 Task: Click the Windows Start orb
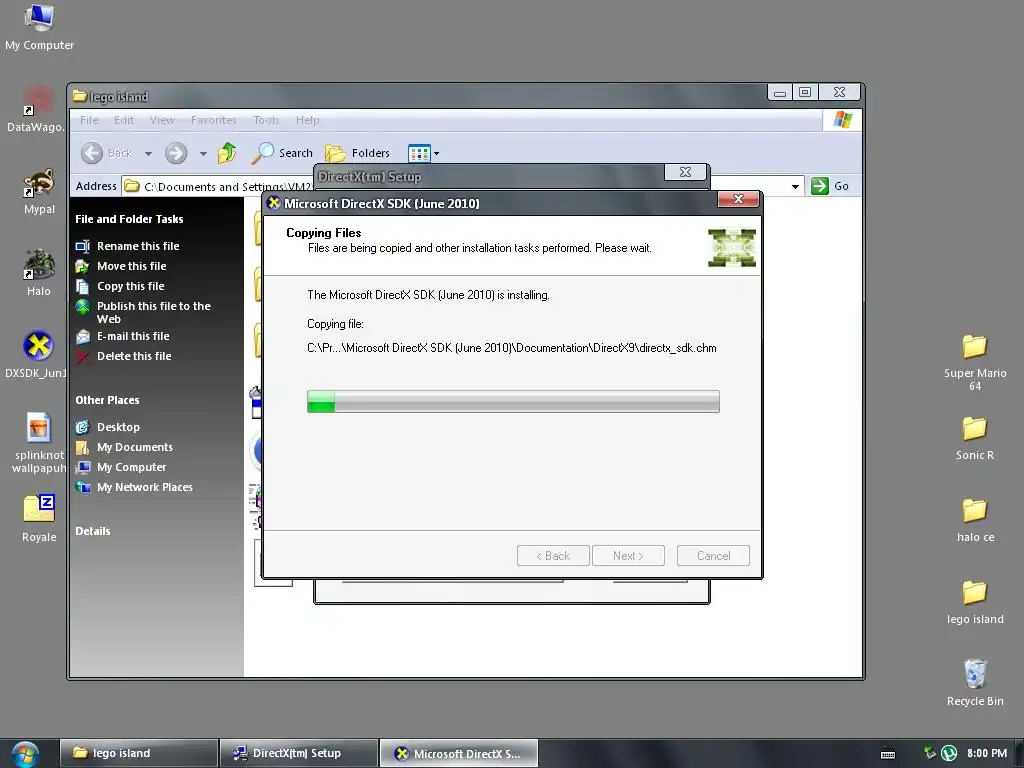click(x=25, y=754)
